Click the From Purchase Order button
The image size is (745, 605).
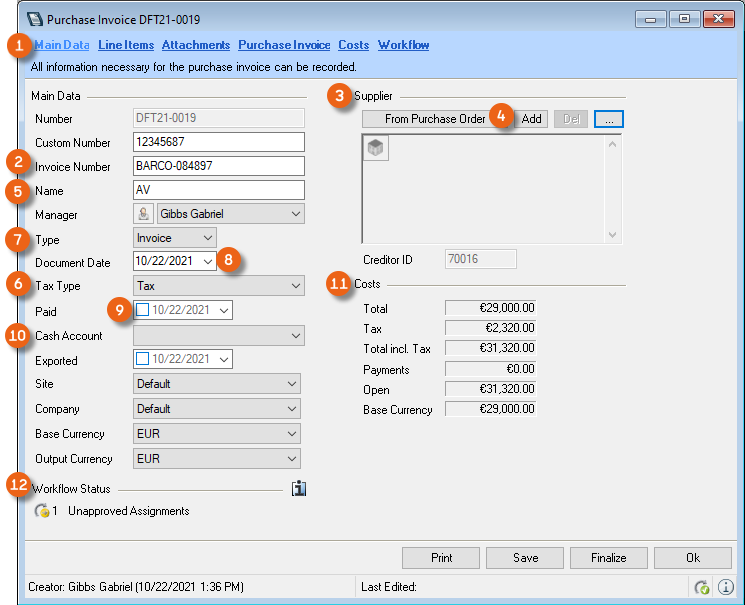434,118
